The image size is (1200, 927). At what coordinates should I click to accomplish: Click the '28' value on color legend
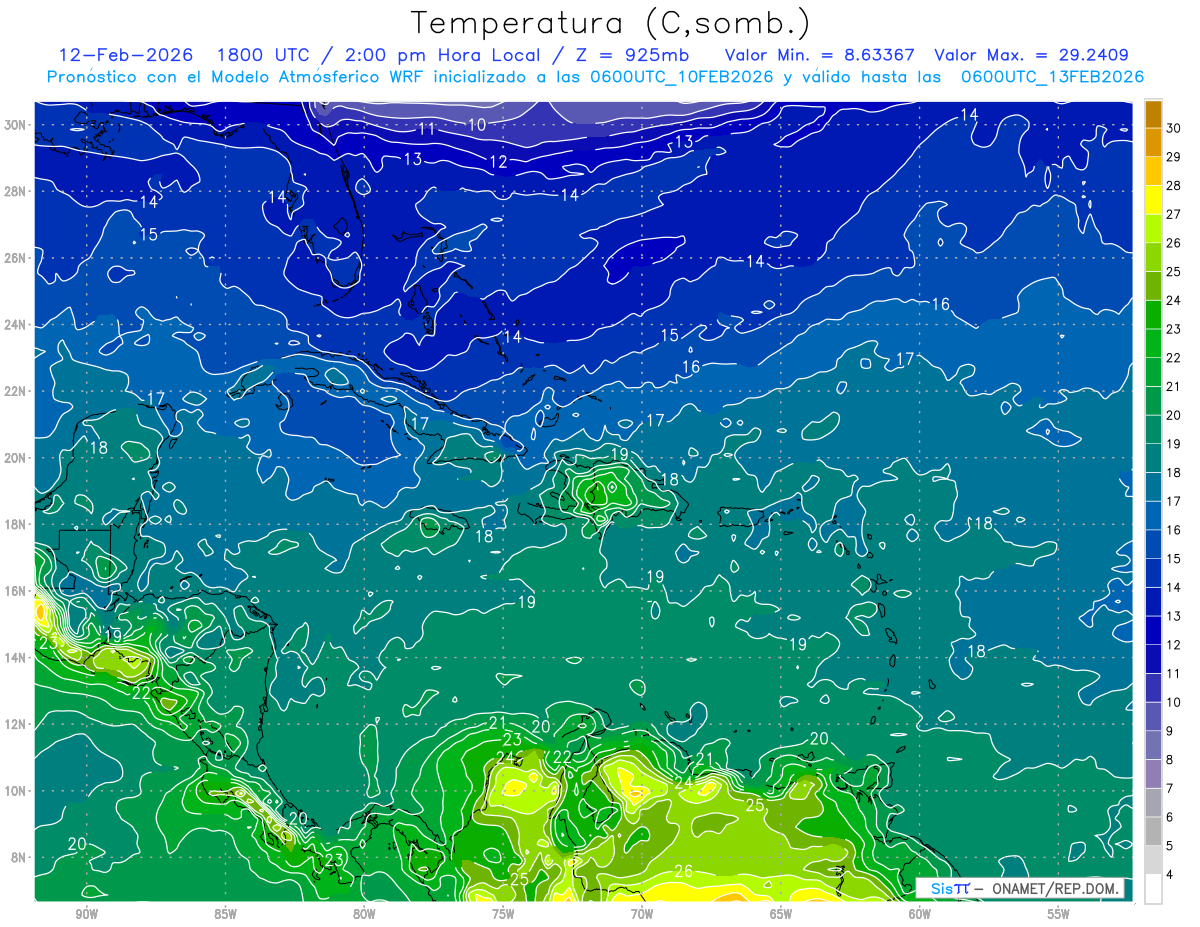1174,186
